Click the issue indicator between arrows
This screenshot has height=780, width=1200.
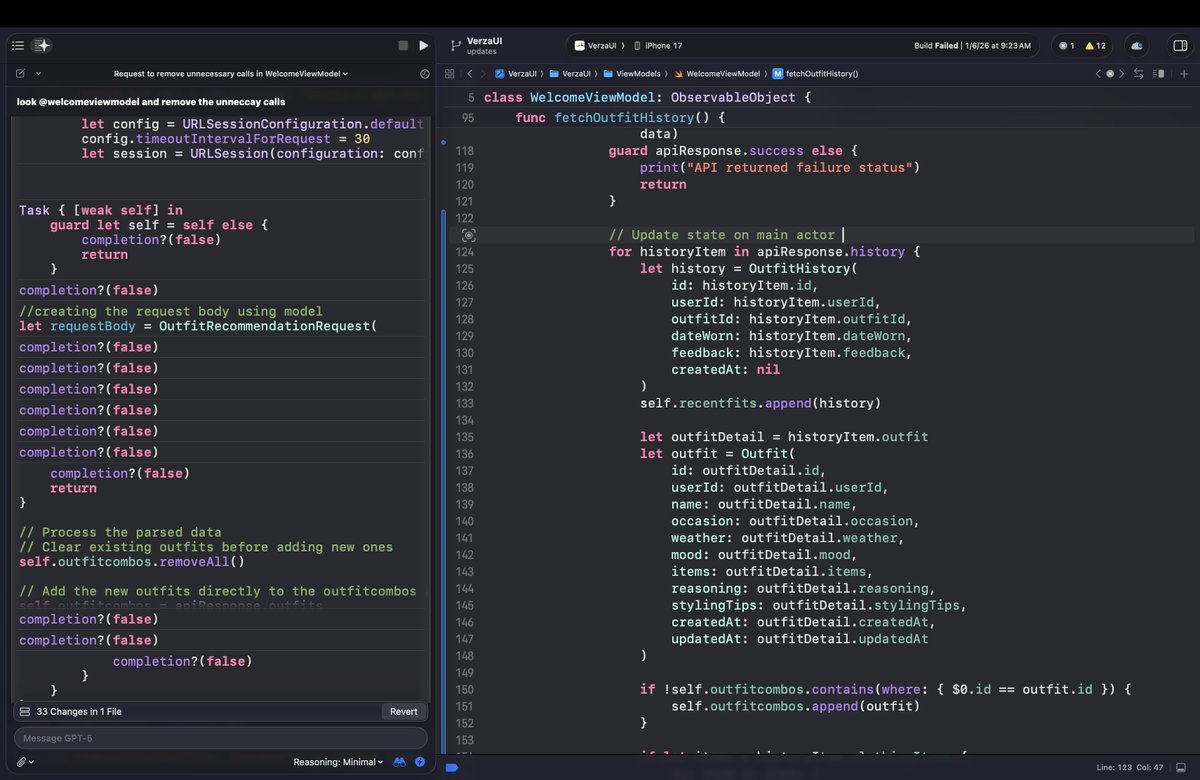pos(1109,74)
